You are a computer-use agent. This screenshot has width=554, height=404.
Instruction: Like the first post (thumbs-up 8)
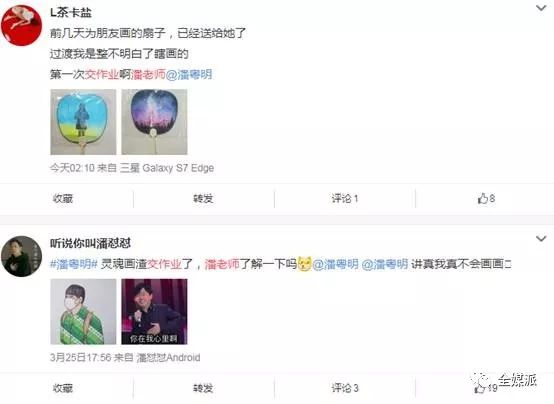[x=486, y=198]
